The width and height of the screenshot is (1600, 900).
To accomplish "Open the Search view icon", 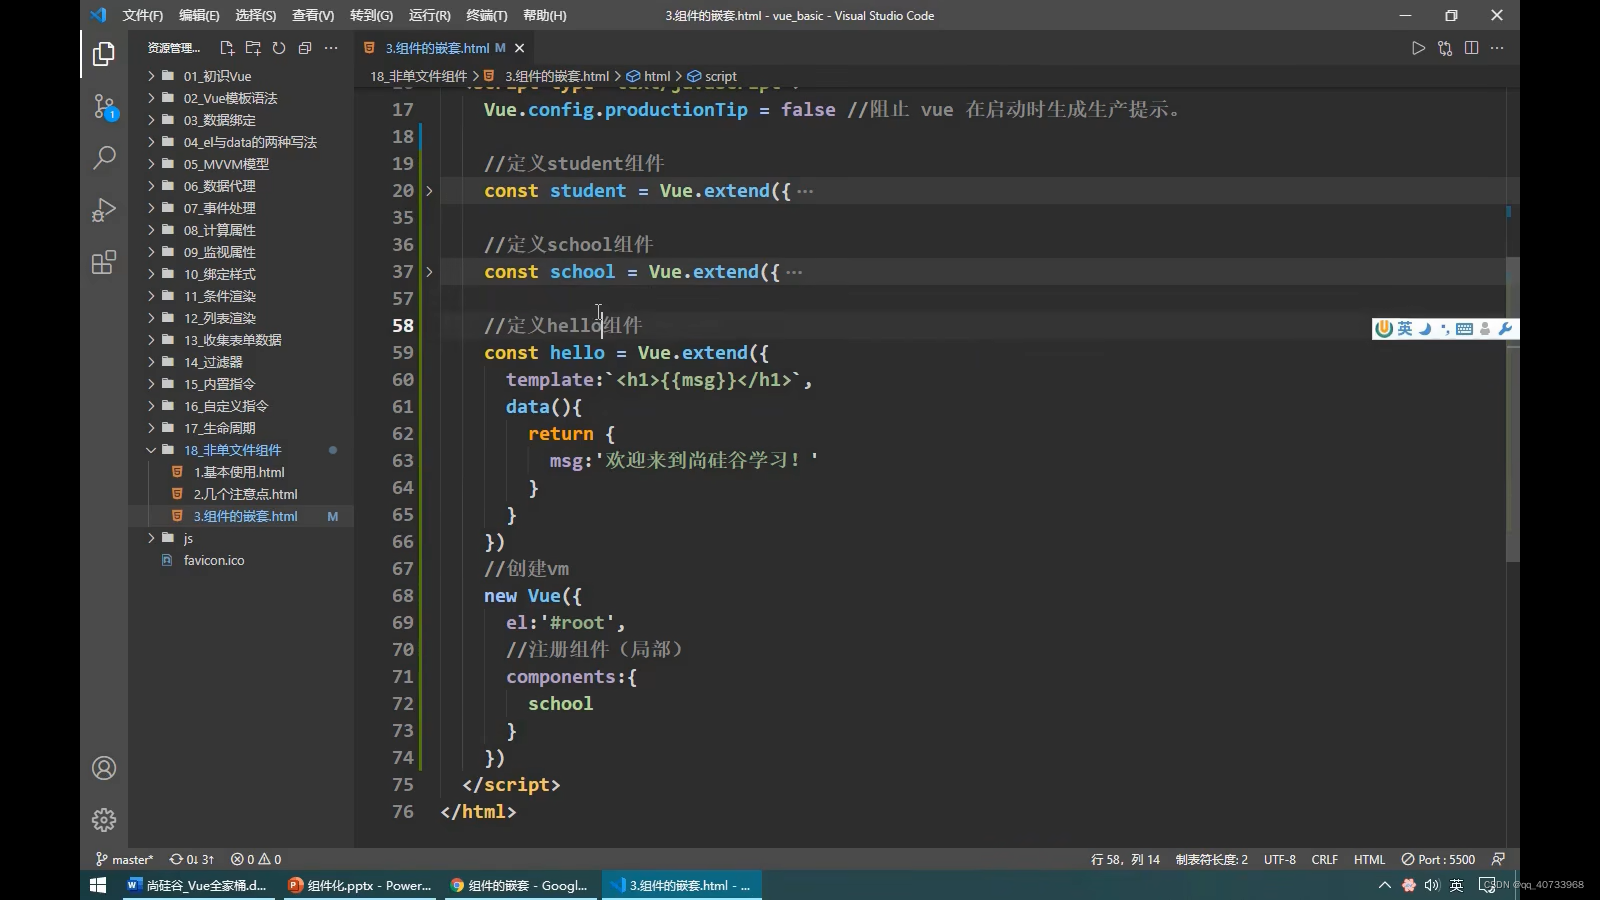I will (104, 158).
